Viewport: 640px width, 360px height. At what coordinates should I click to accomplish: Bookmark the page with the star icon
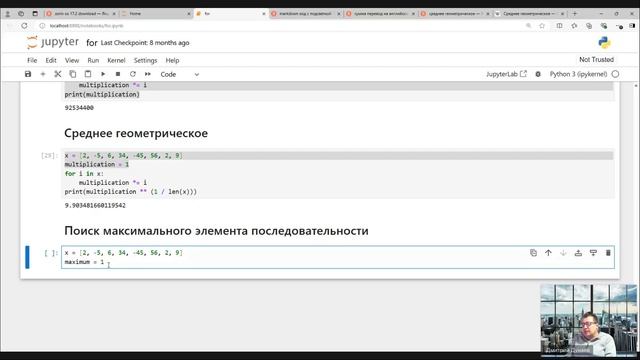[542, 26]
